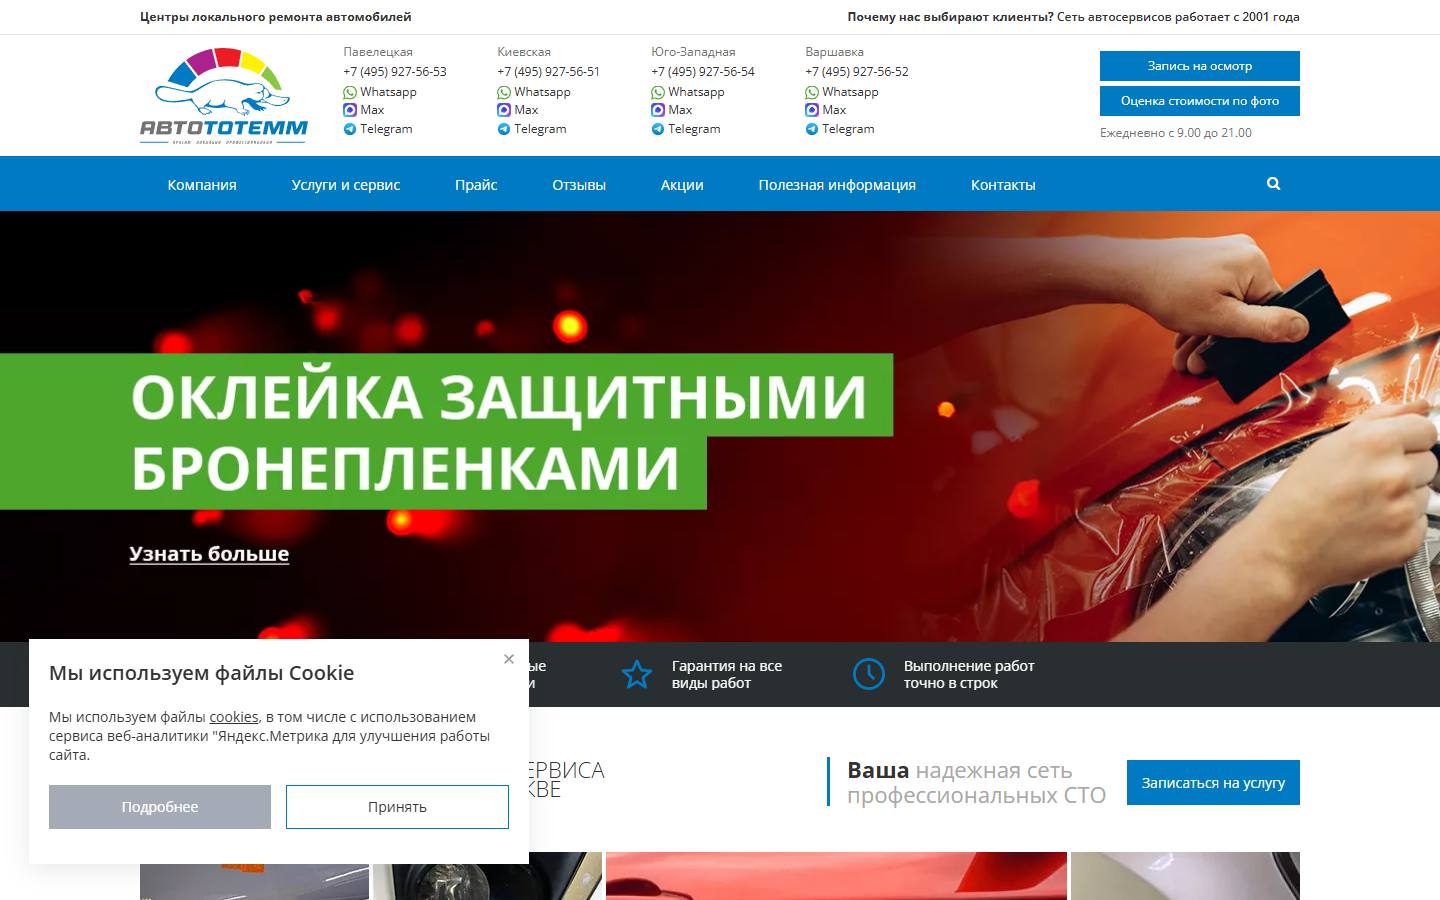Click Telegram text link under Киевская
Viewport: 1440px width, 900px height.
pyautogui.click(x=540, y=129)
